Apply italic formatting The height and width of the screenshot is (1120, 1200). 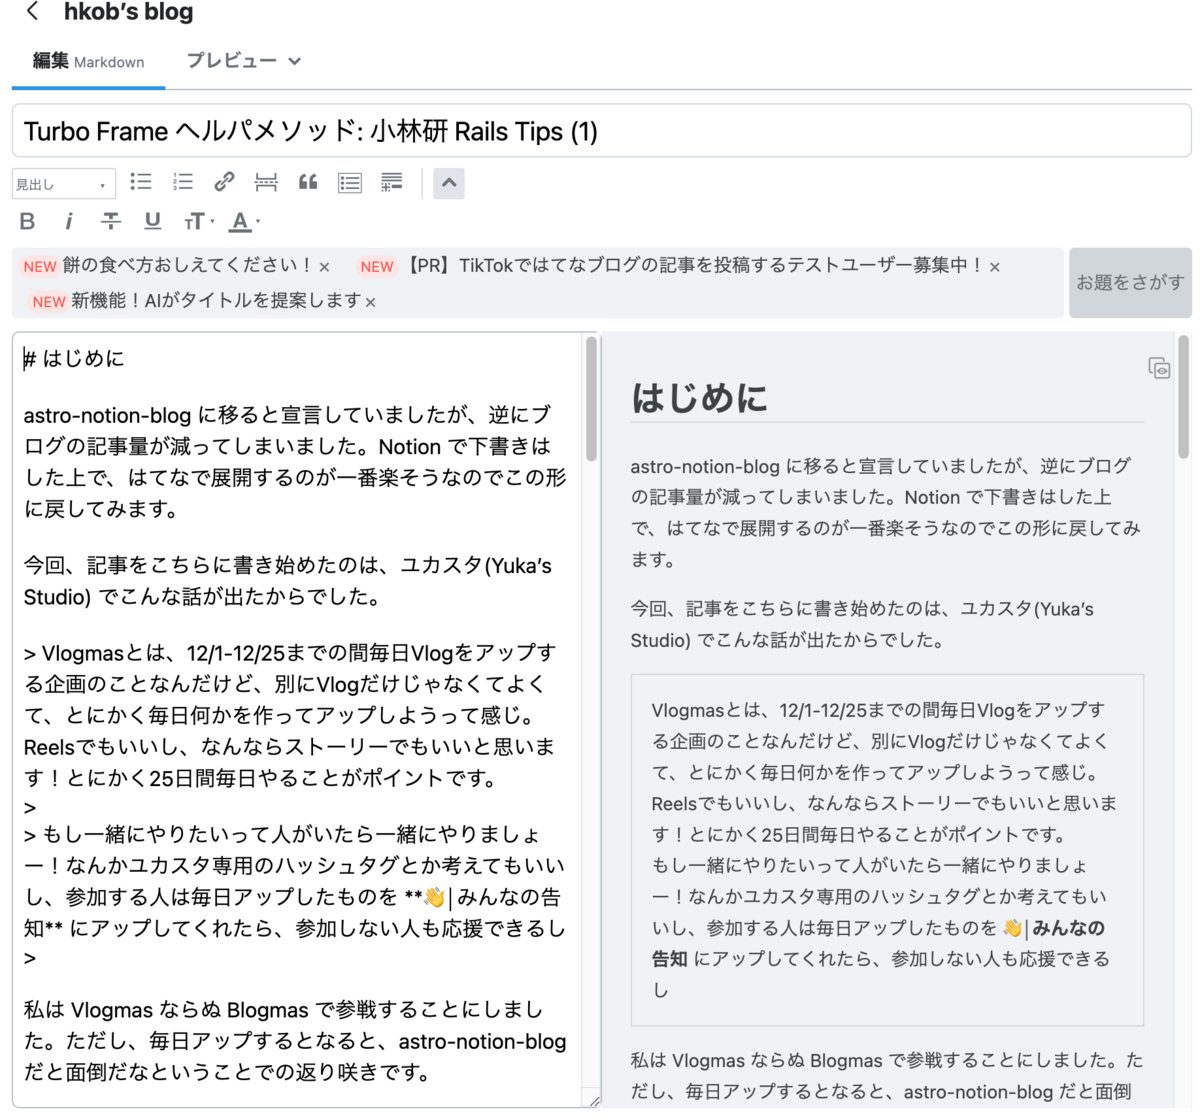[69, 222]
